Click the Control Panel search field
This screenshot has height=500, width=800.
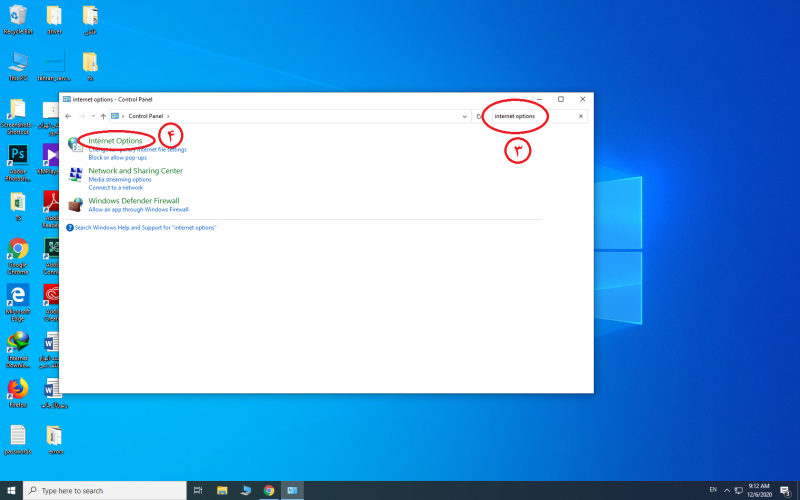point(530,117)
